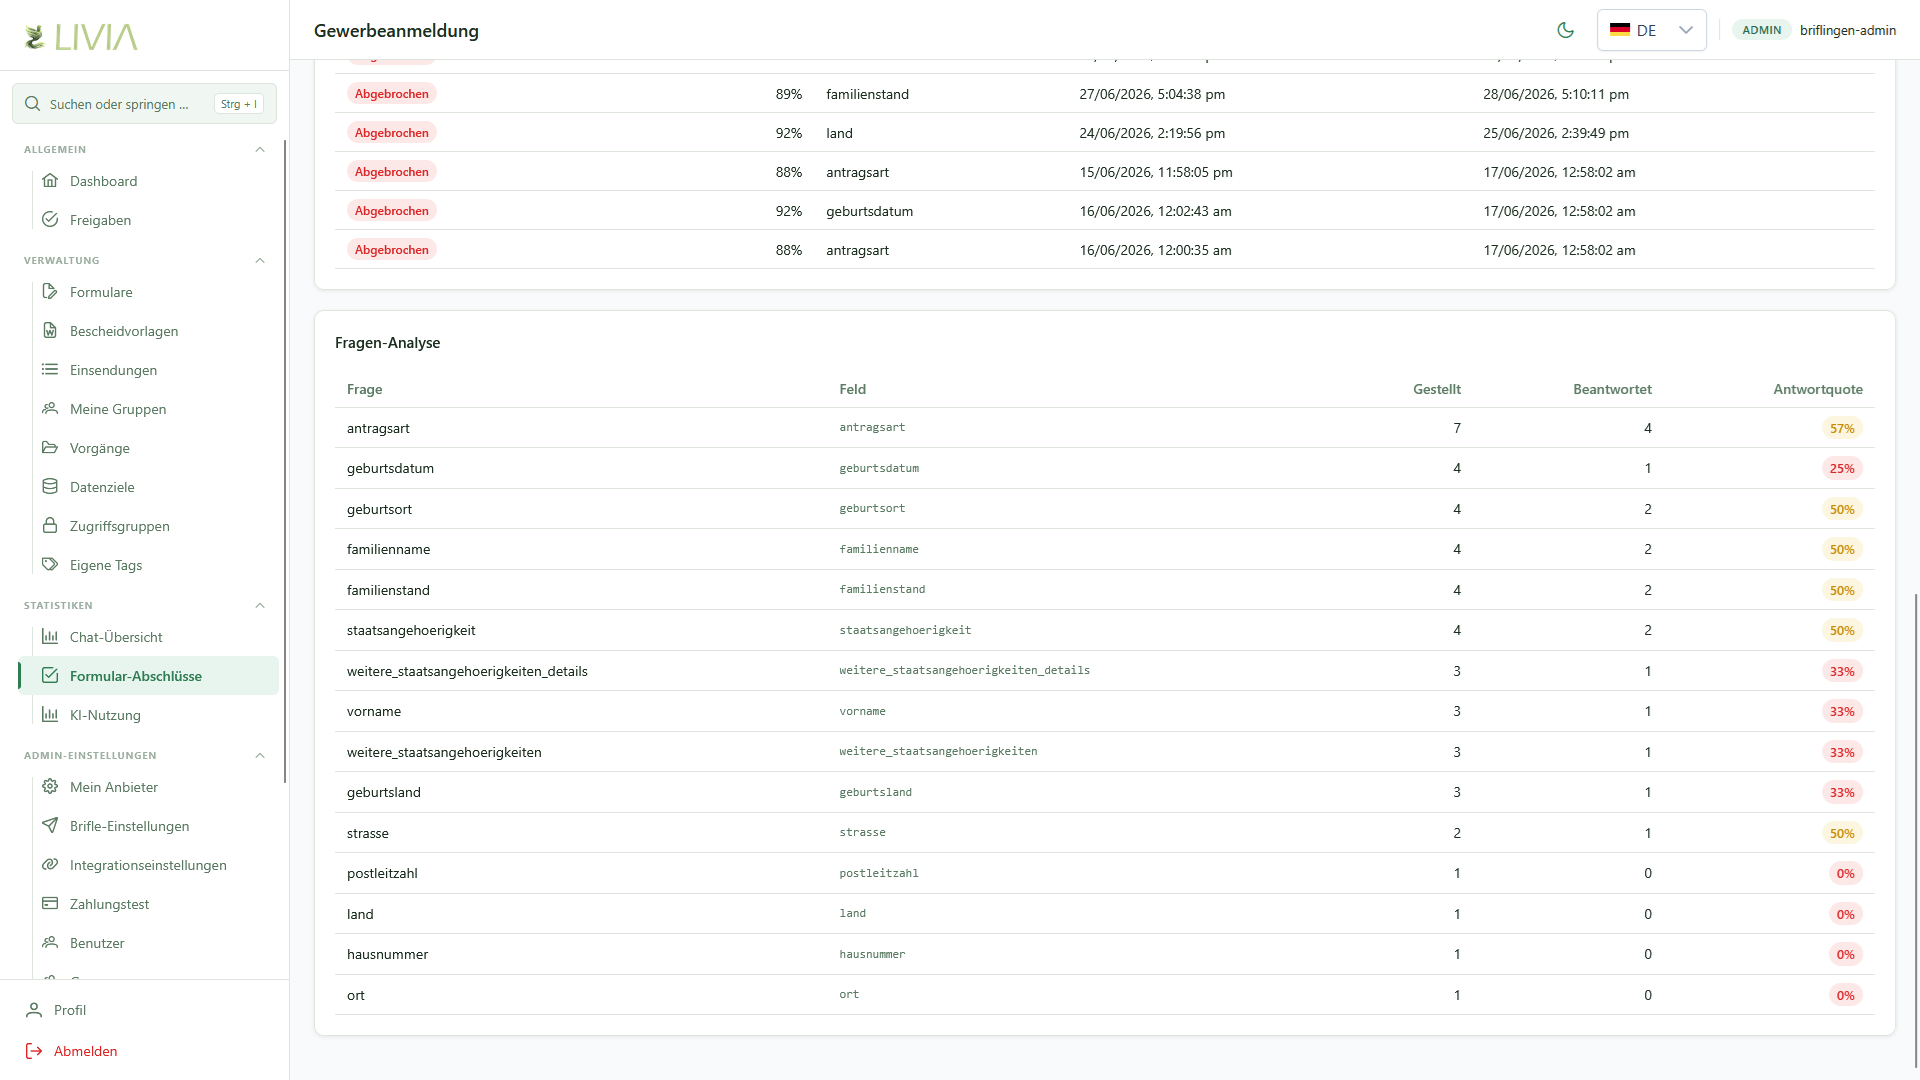Click the Profil person icon
This screenshot has height=1080, width=1920.
[34, 1010]
